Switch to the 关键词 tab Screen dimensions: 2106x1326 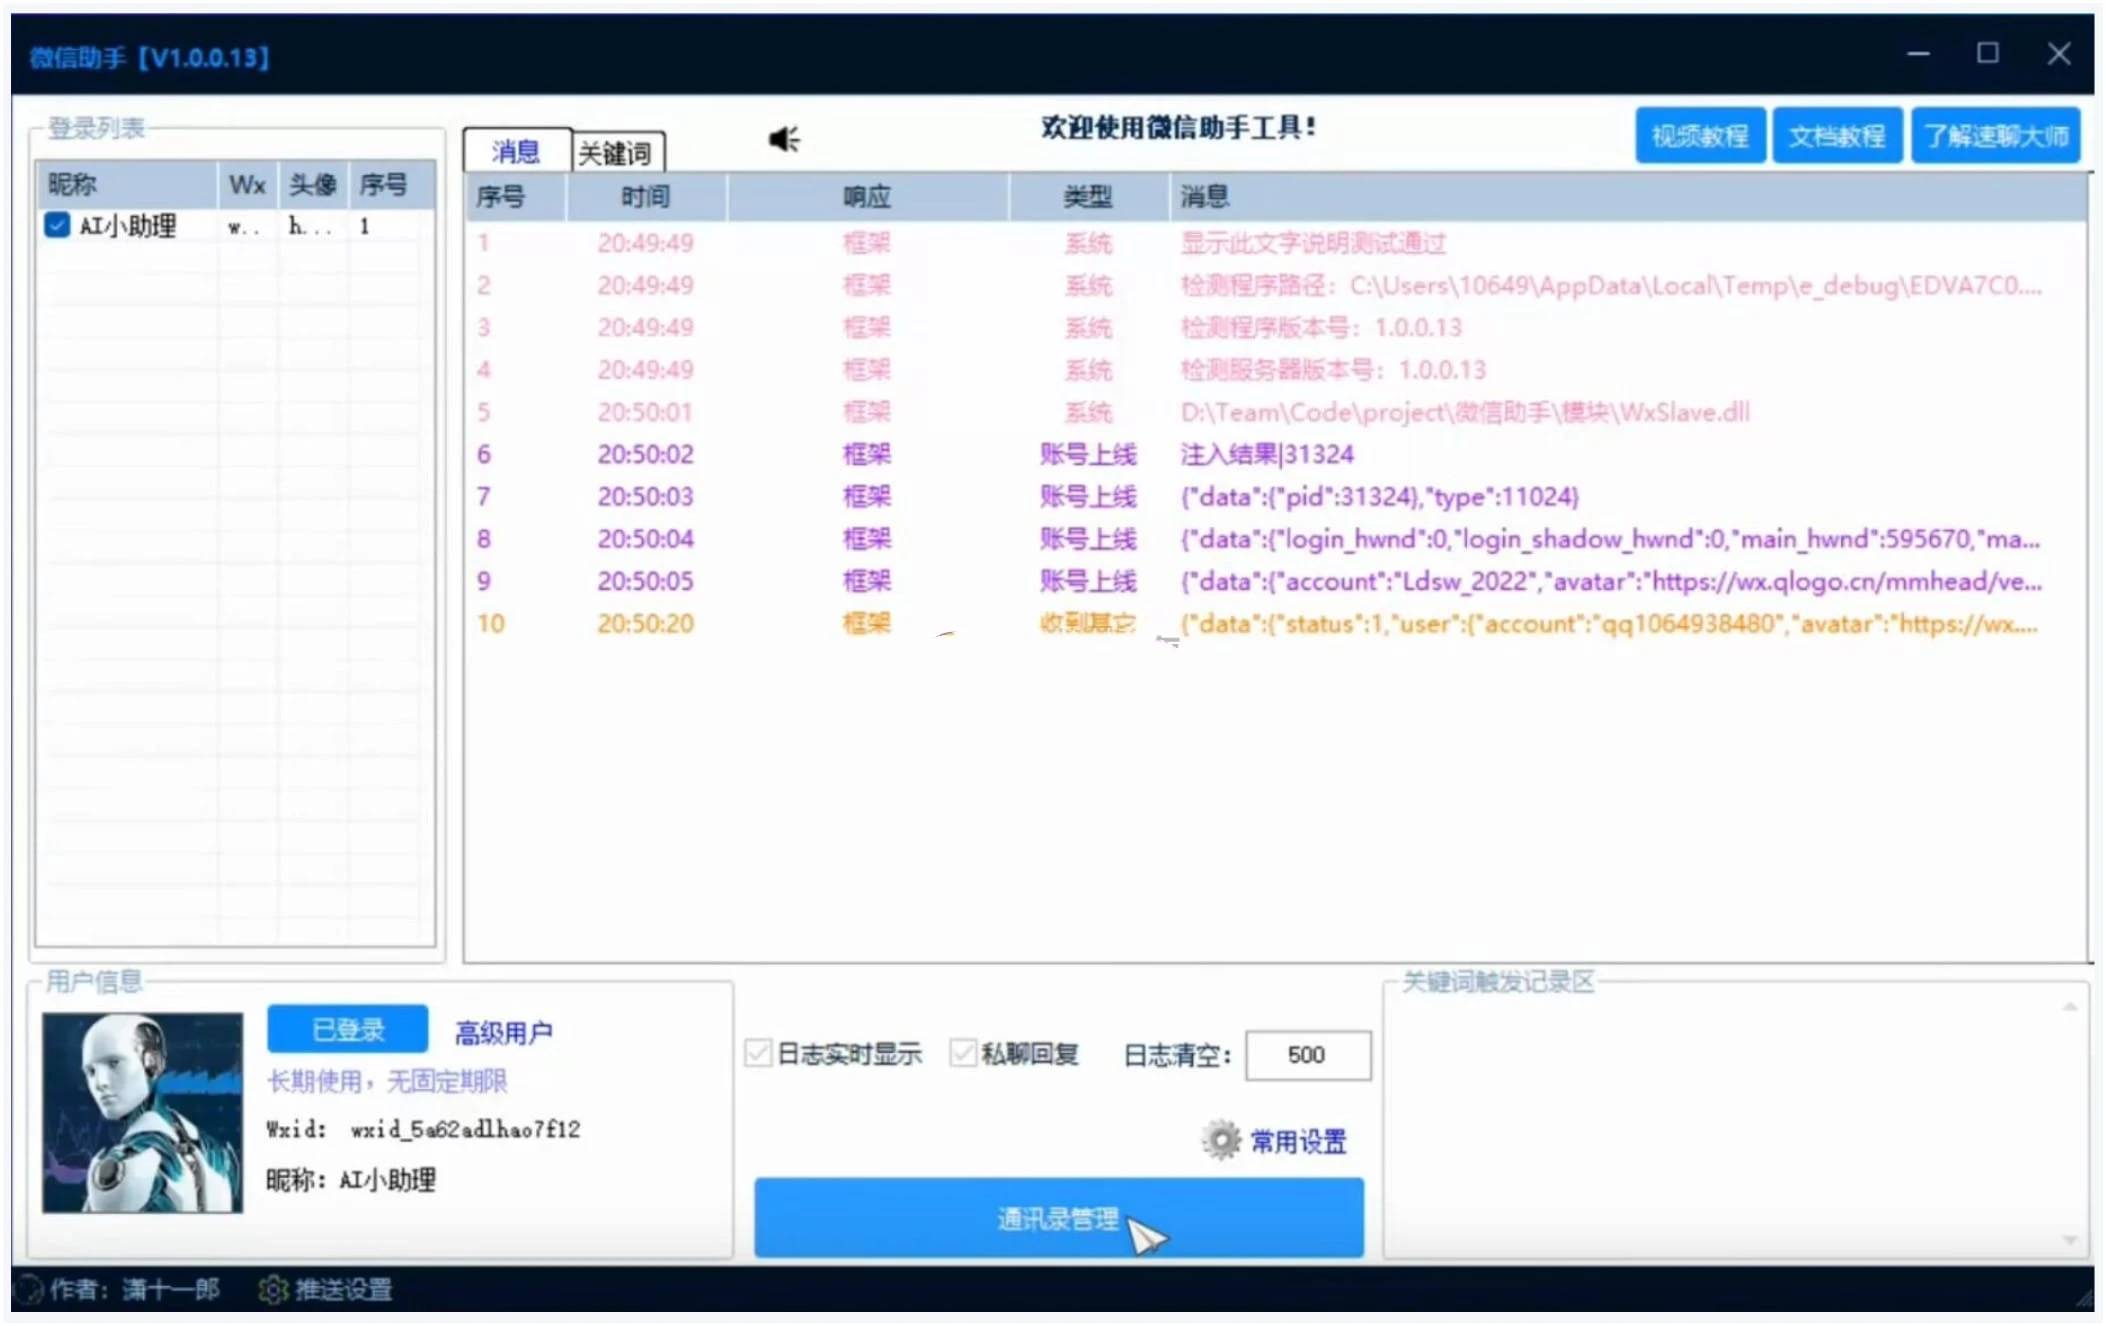617,151
